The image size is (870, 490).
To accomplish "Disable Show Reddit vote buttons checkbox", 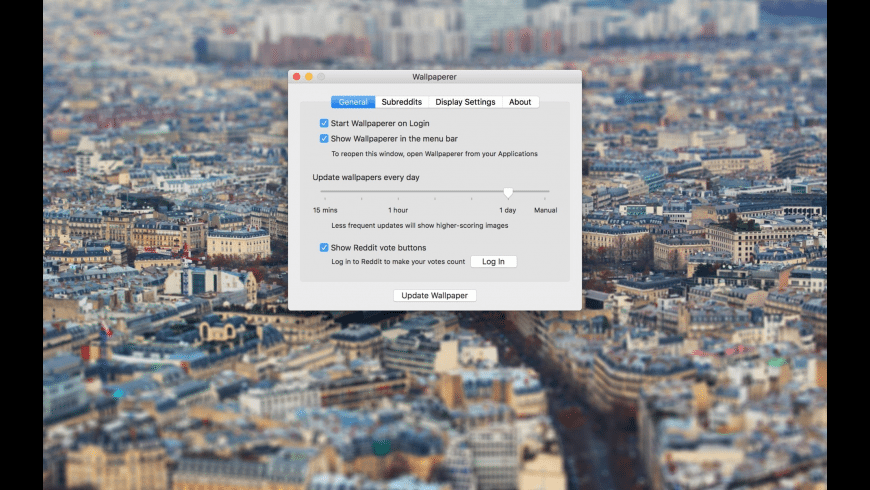I will pos(324,247).
